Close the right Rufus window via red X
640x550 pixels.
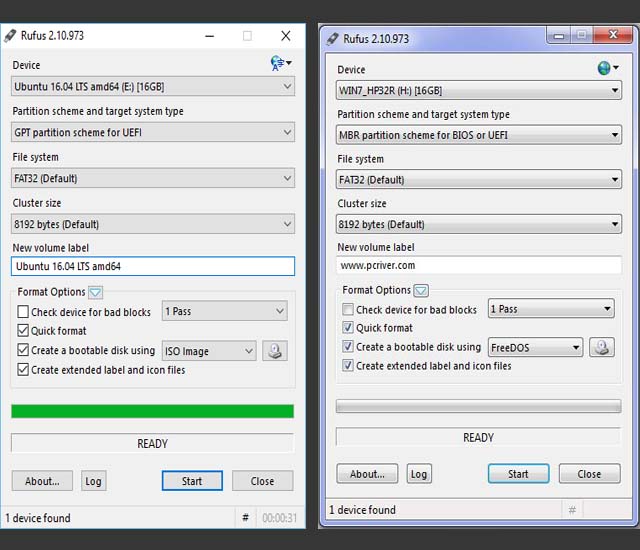pyautogui.click(x=613, y=35)
